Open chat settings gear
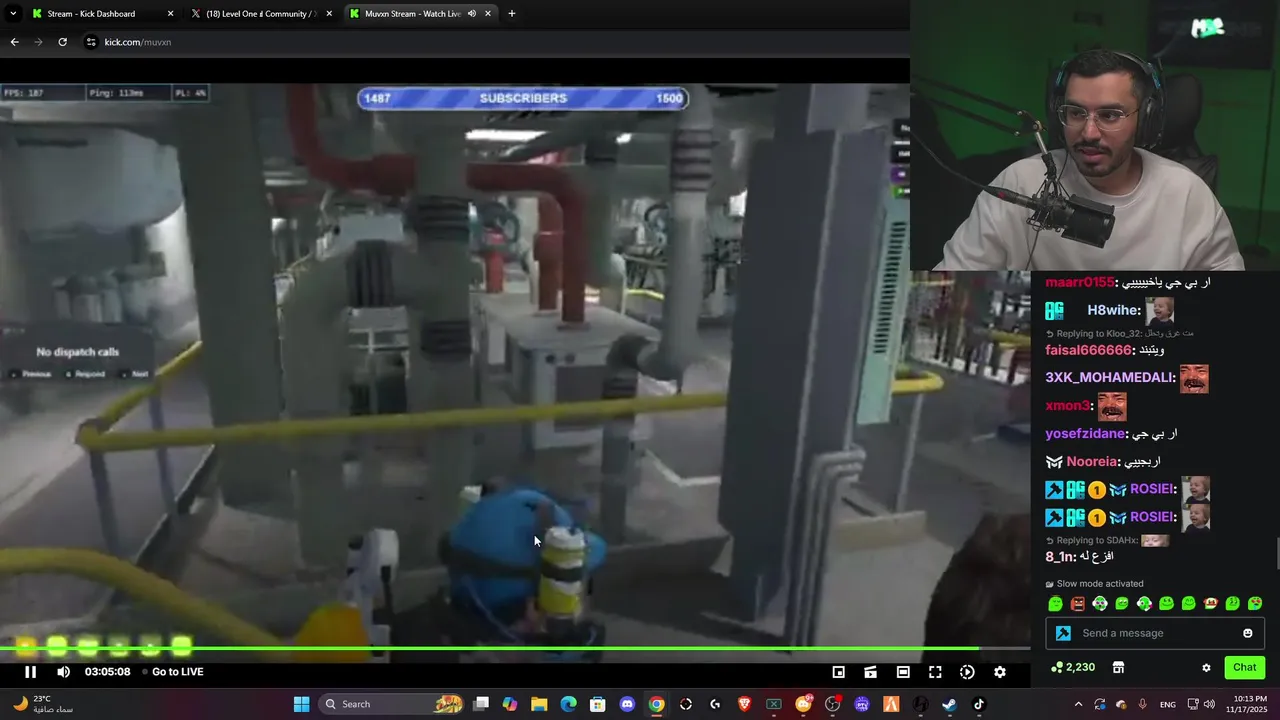 pos(1206,668)
